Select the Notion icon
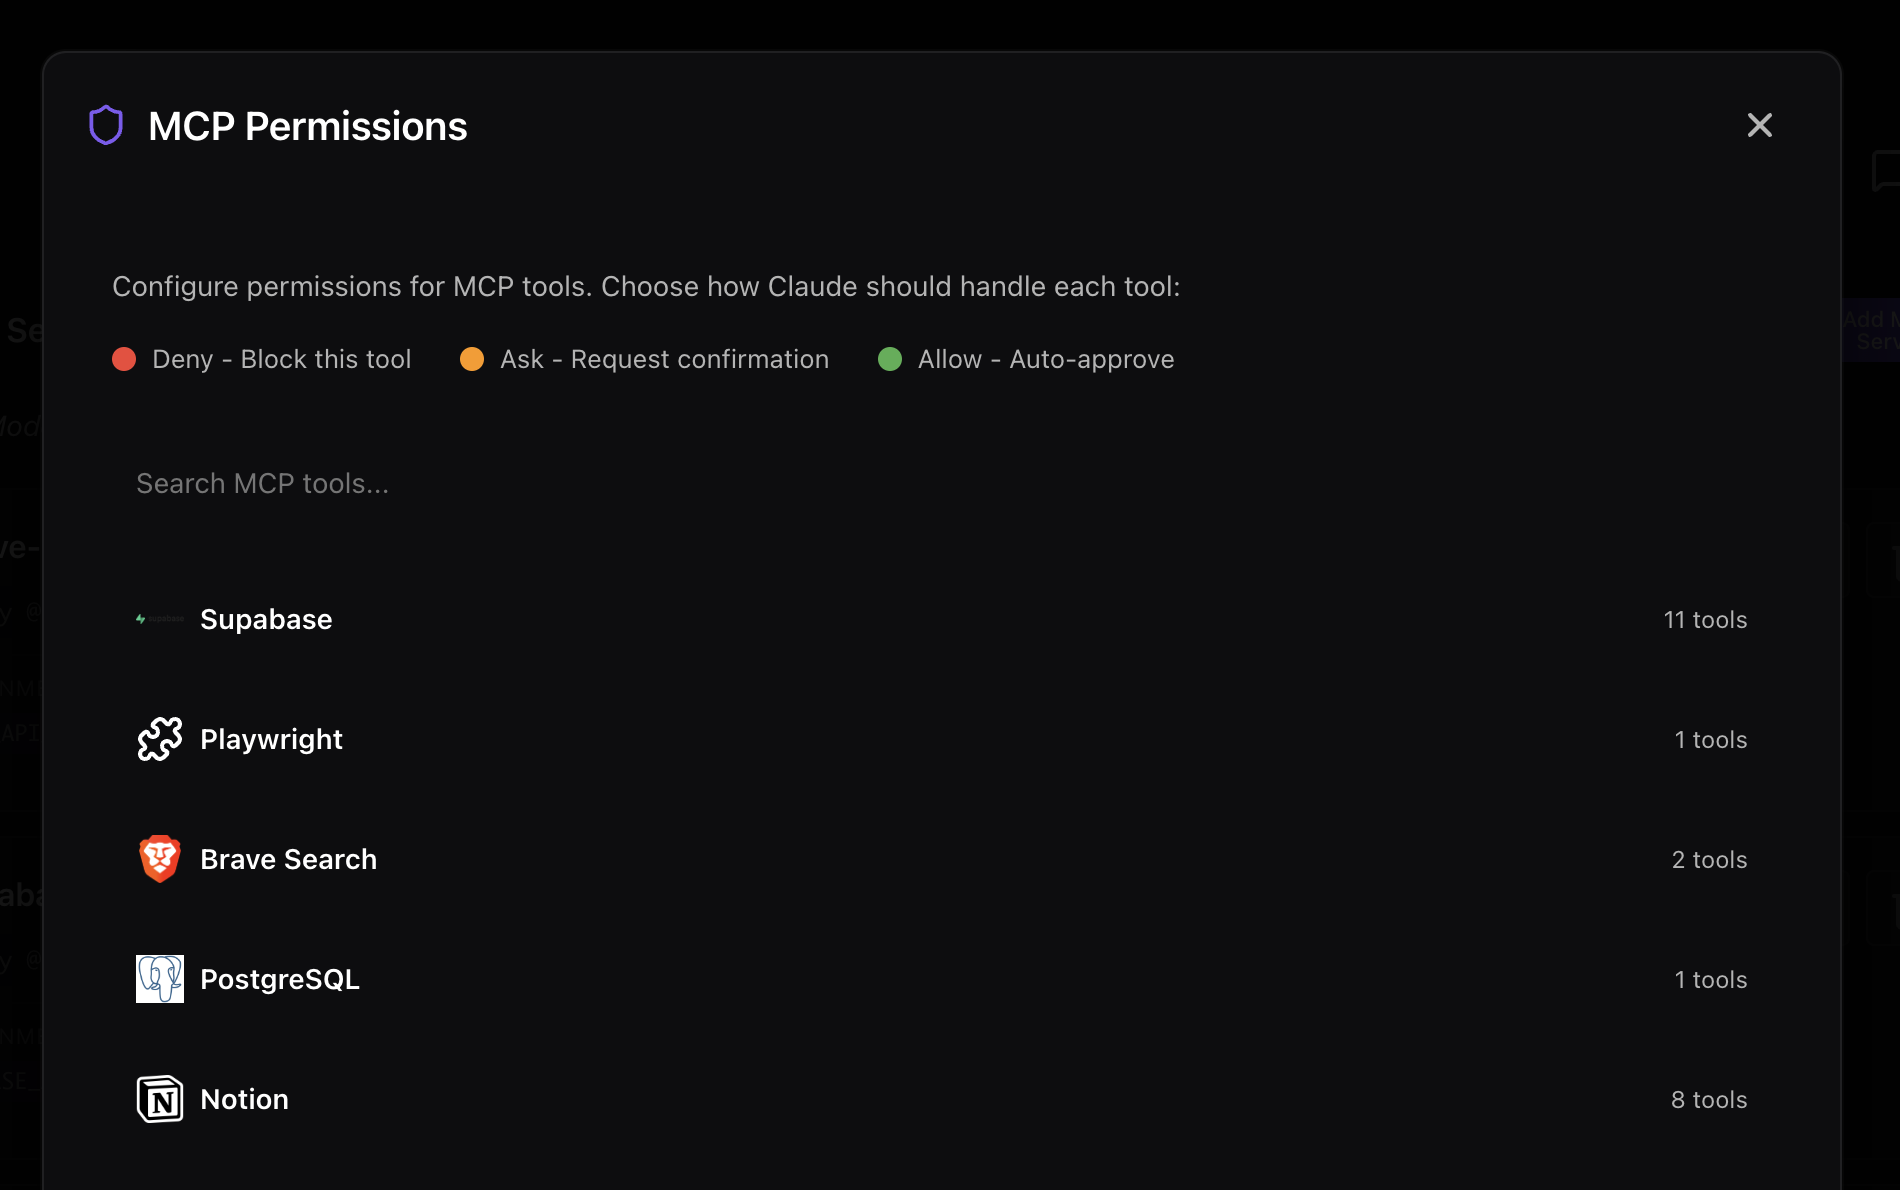1900x1190 pixels. [159, 1098]
